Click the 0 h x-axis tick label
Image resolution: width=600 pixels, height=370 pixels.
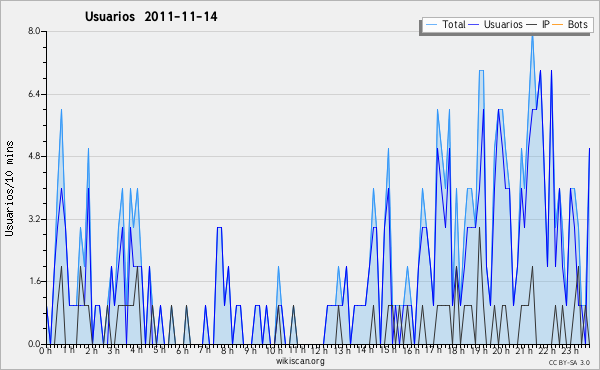[x=46, y=351]
